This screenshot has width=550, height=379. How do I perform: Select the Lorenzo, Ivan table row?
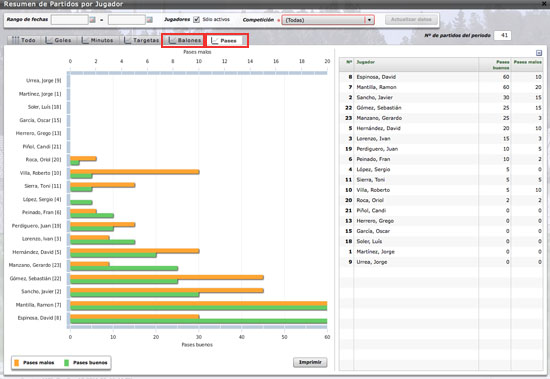click(441, 139)
